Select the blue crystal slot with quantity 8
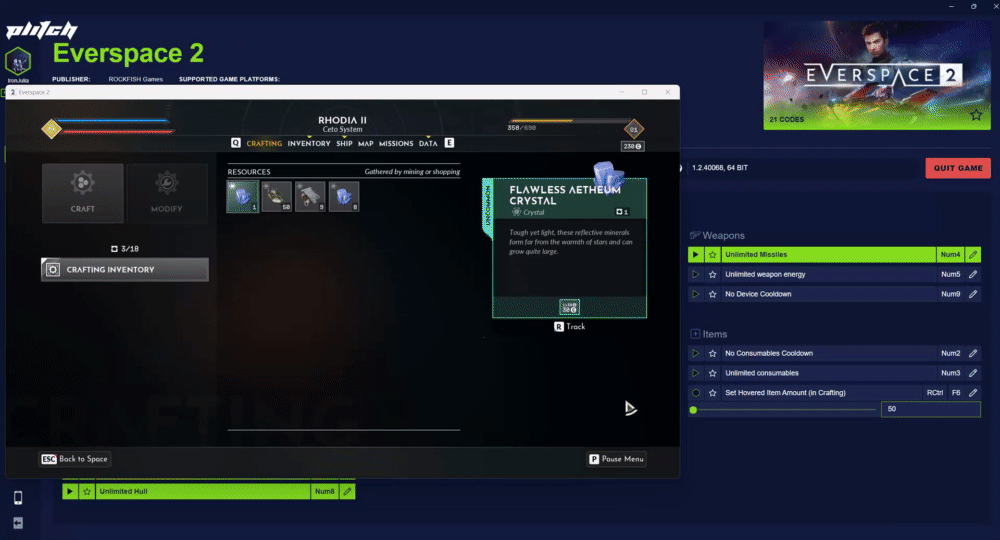This screenshot has height=540, width=1000. click(344, 196)
